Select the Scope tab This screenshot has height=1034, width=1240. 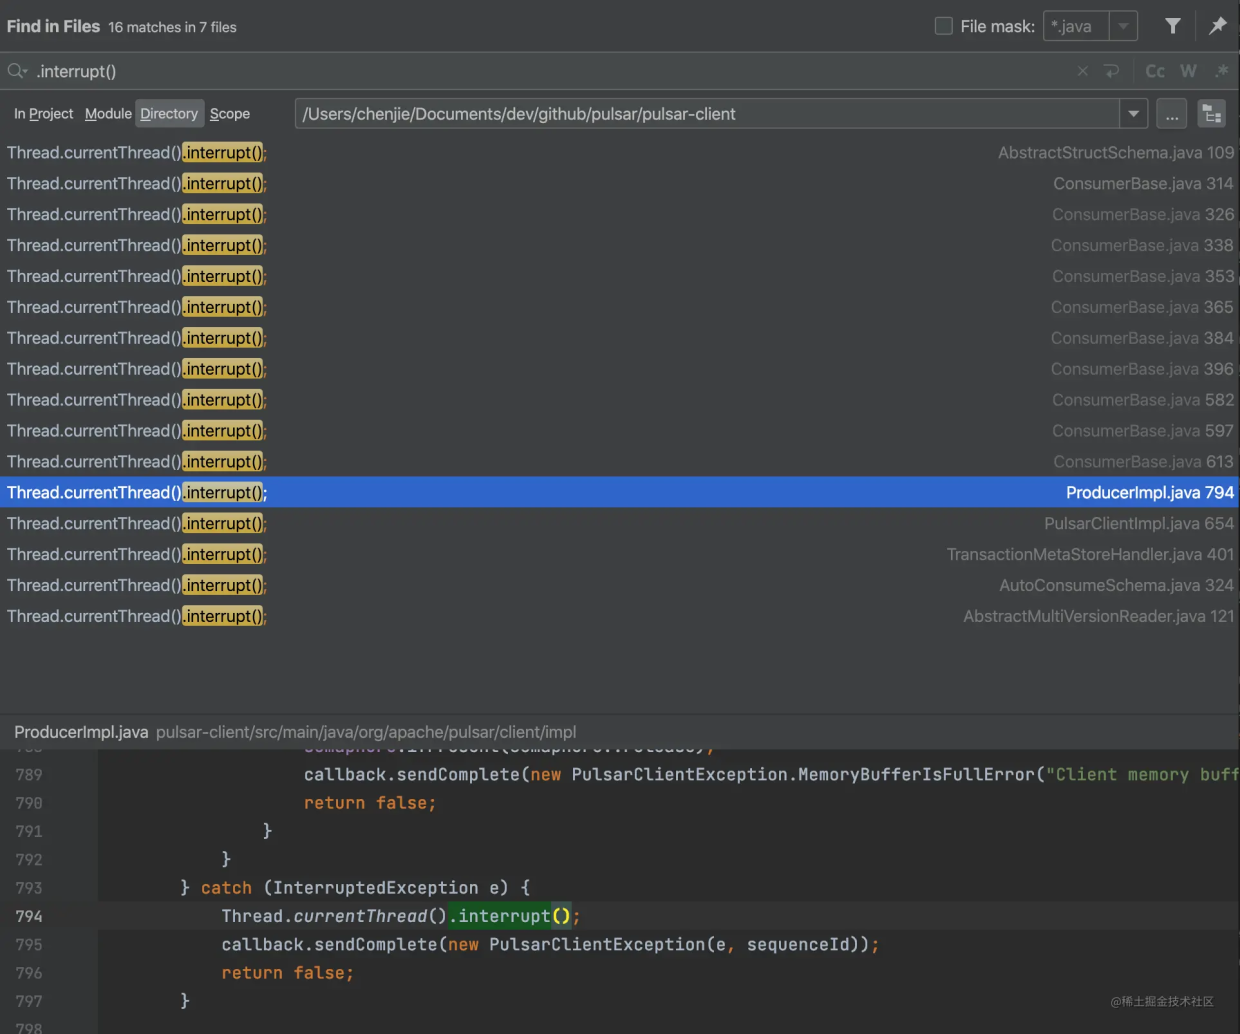click(230, 114)
